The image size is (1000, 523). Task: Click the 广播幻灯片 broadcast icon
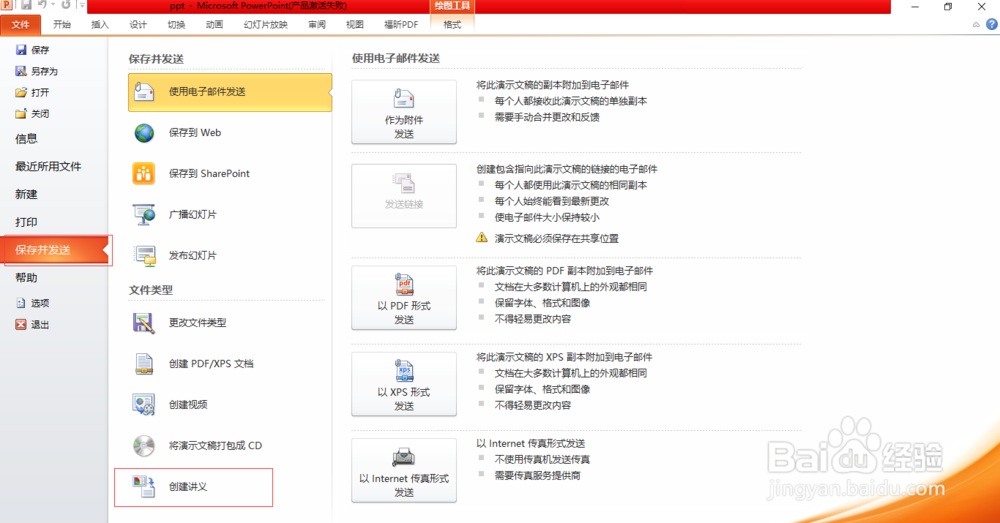coord(144,214)
